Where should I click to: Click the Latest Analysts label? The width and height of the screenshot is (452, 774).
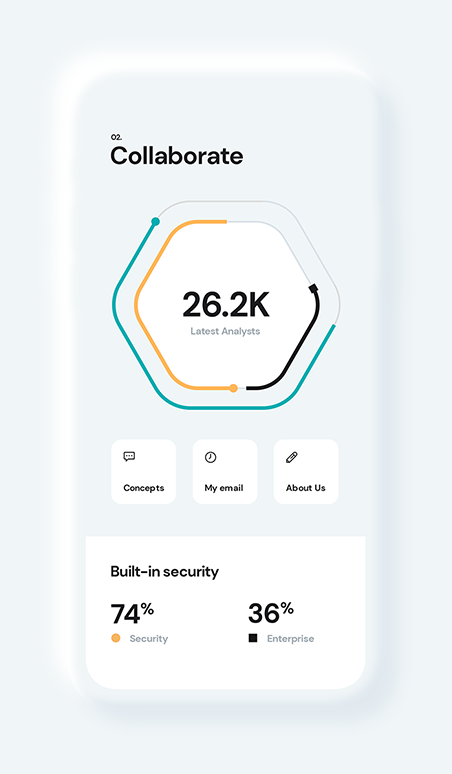coord(225,331)
